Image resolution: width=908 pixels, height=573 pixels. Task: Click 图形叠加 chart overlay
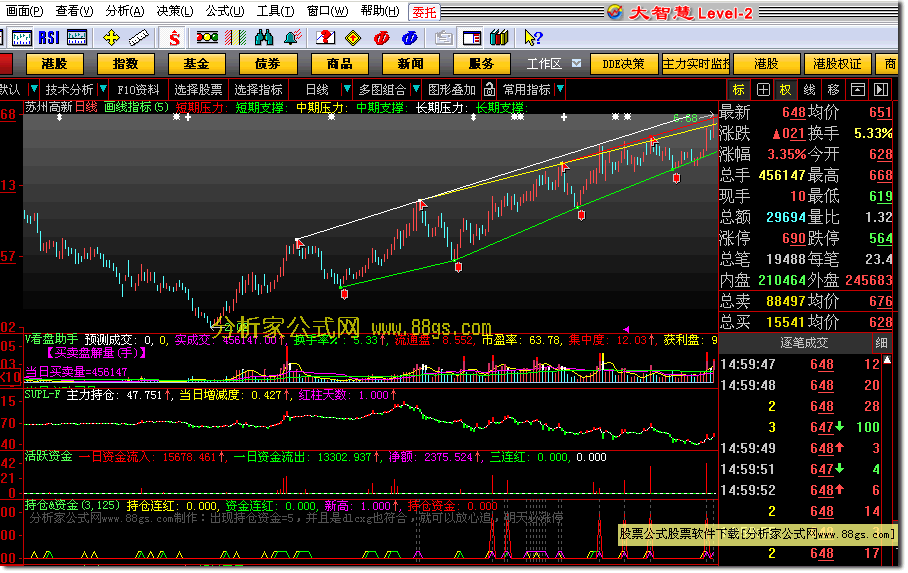click(452, 90)
